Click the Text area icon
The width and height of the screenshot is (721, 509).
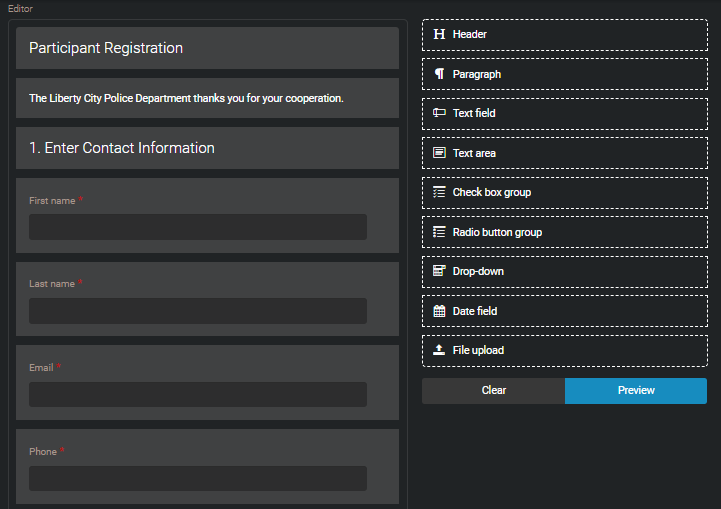[x=439, y=153]
